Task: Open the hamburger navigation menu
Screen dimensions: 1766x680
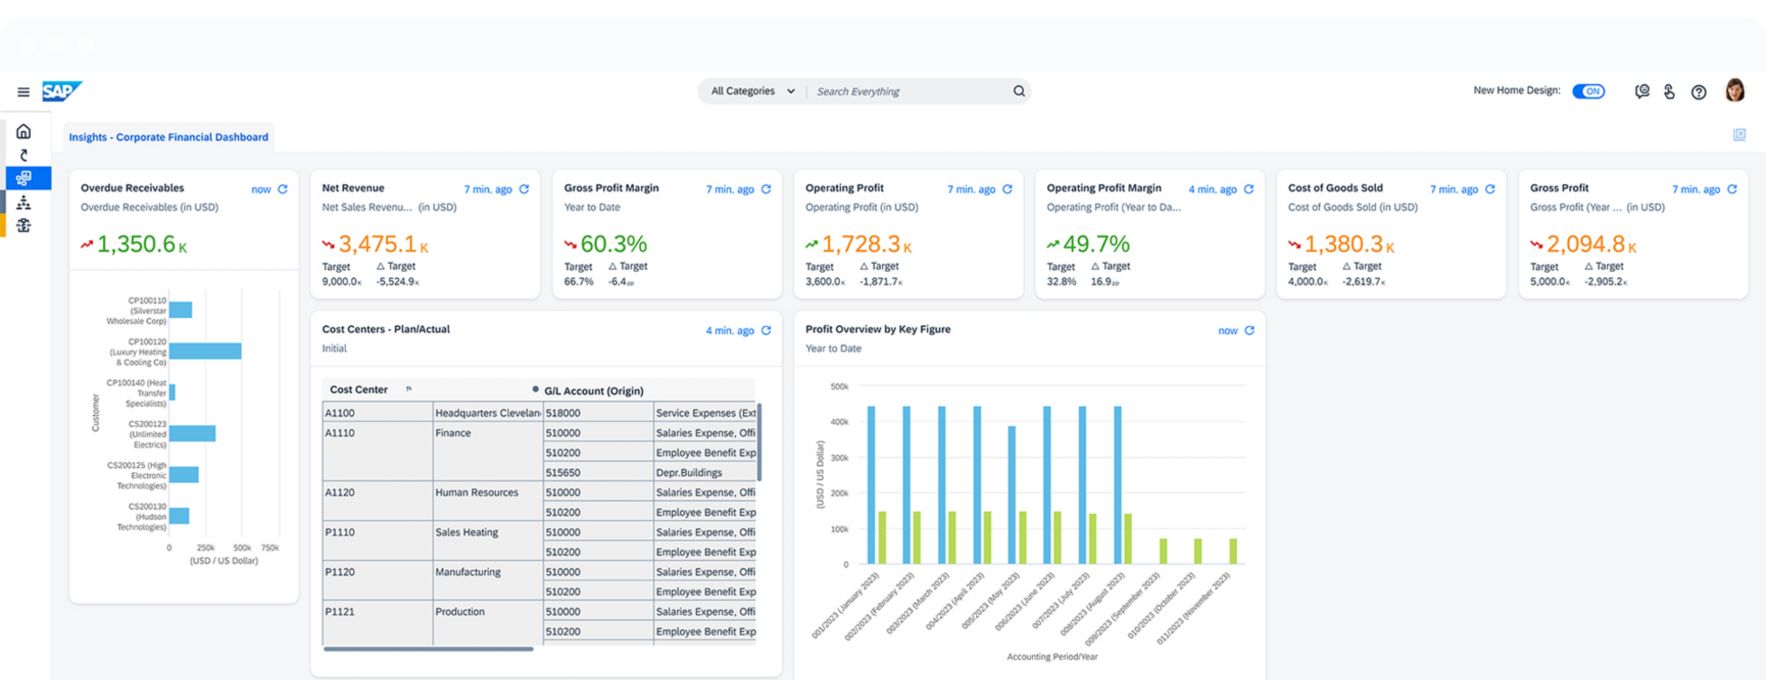Action: pos(23,92)
